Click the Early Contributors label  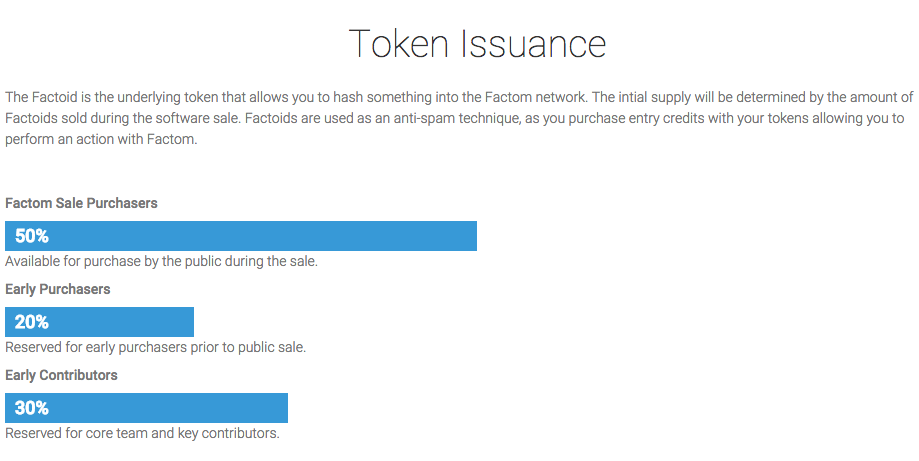[62, 375]
